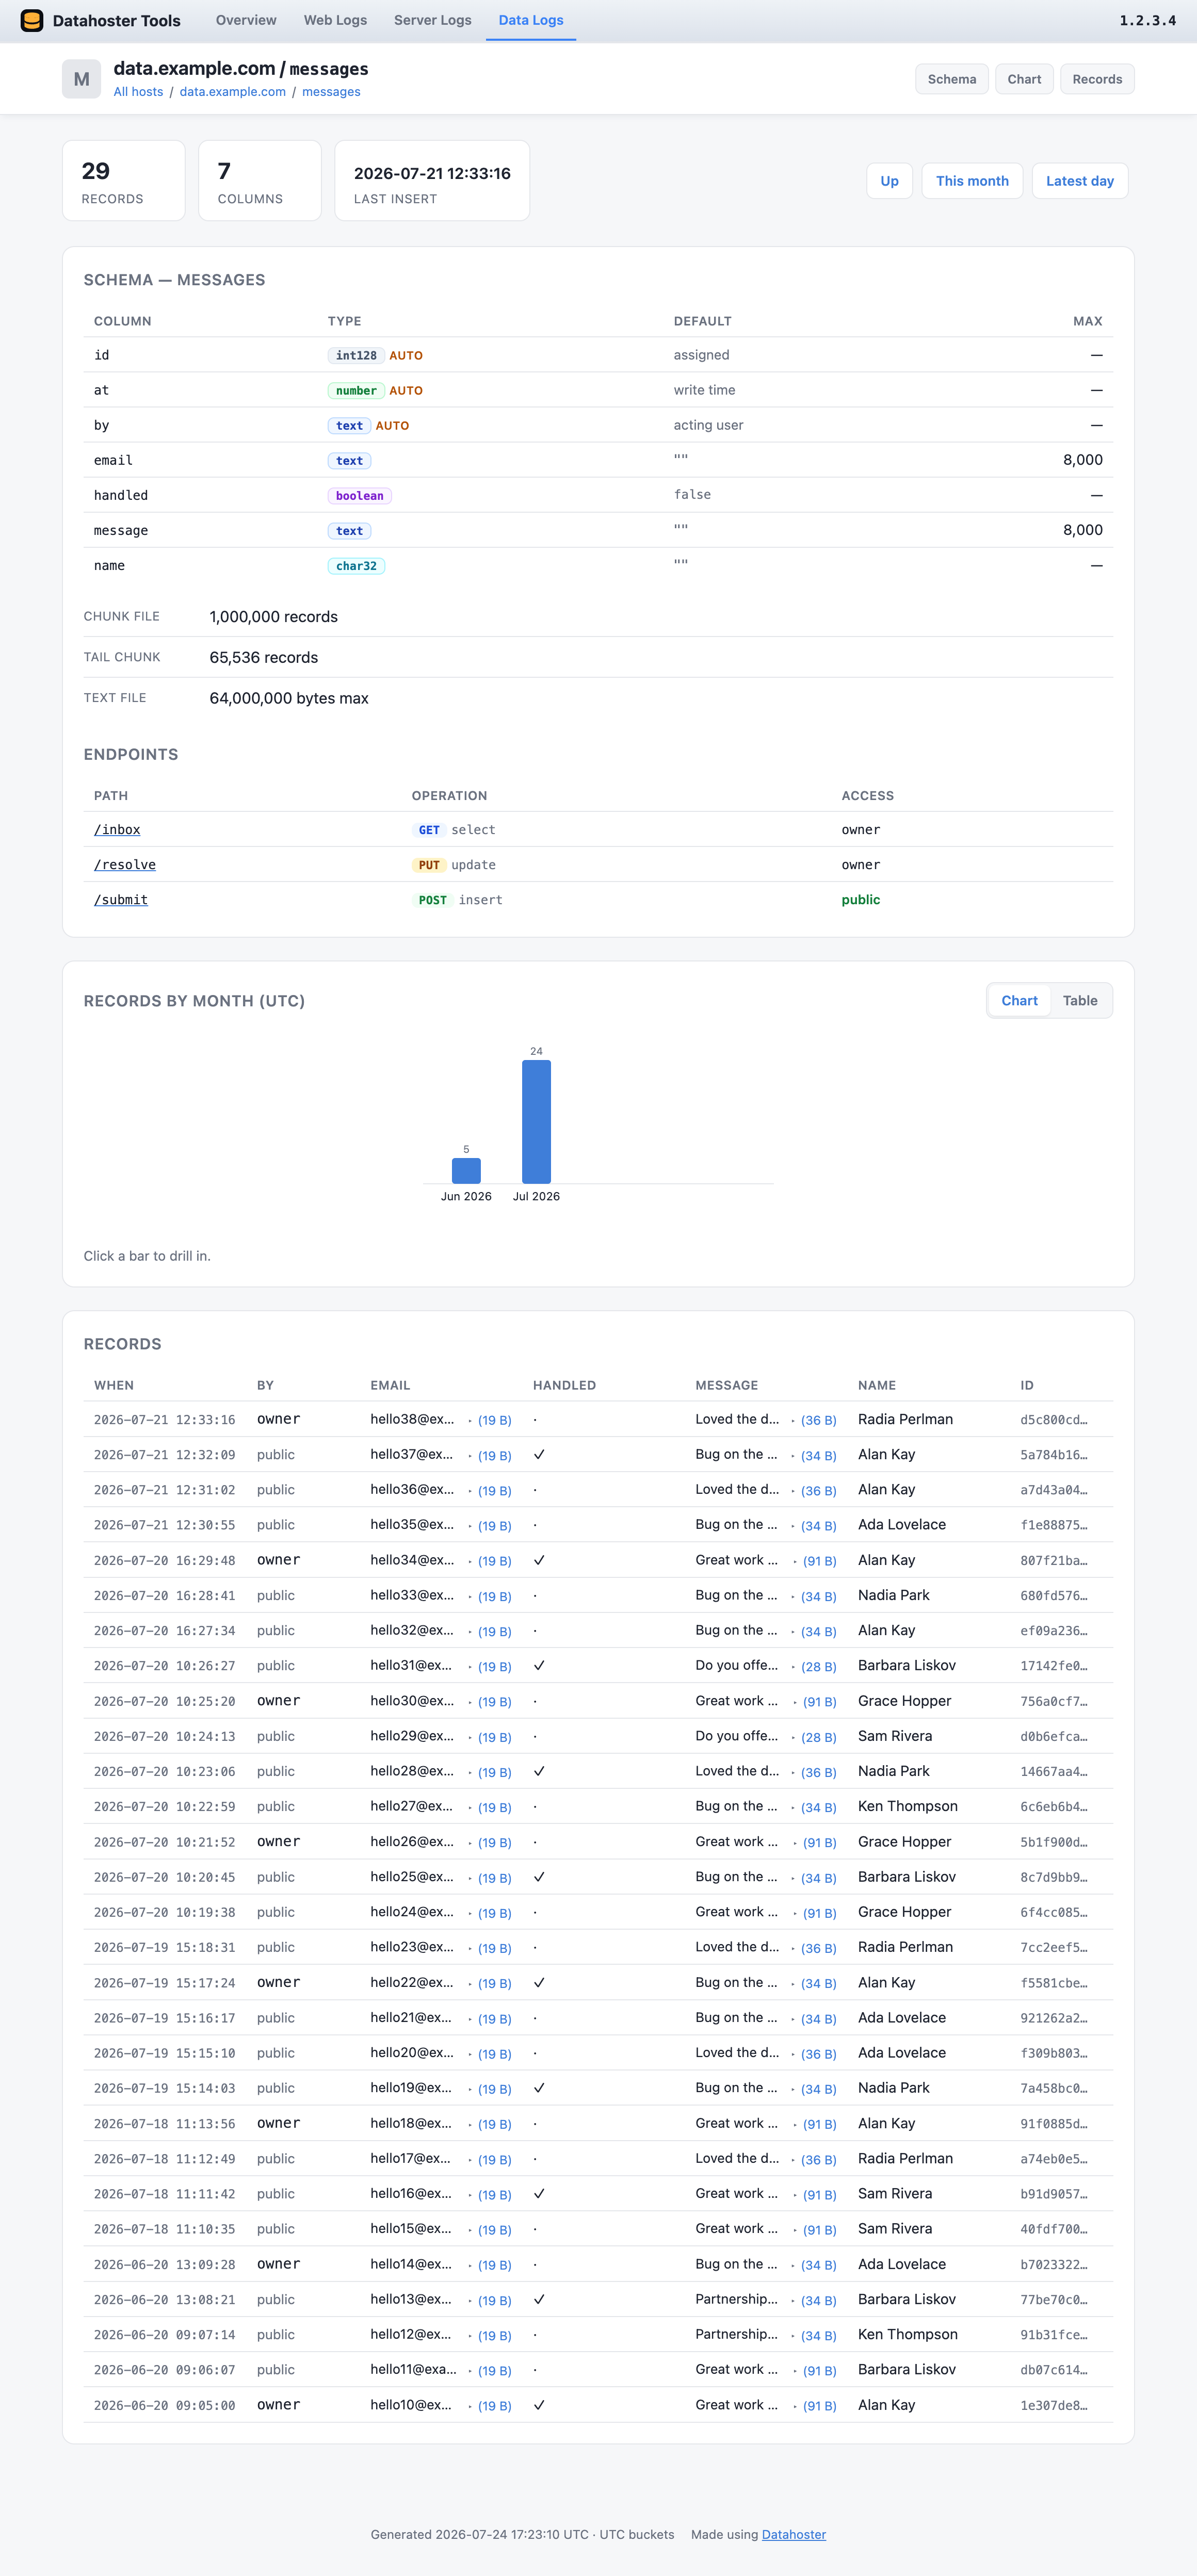
Task: Click handled checkmark in hello31 row
Action: [x=539, y=1666]
